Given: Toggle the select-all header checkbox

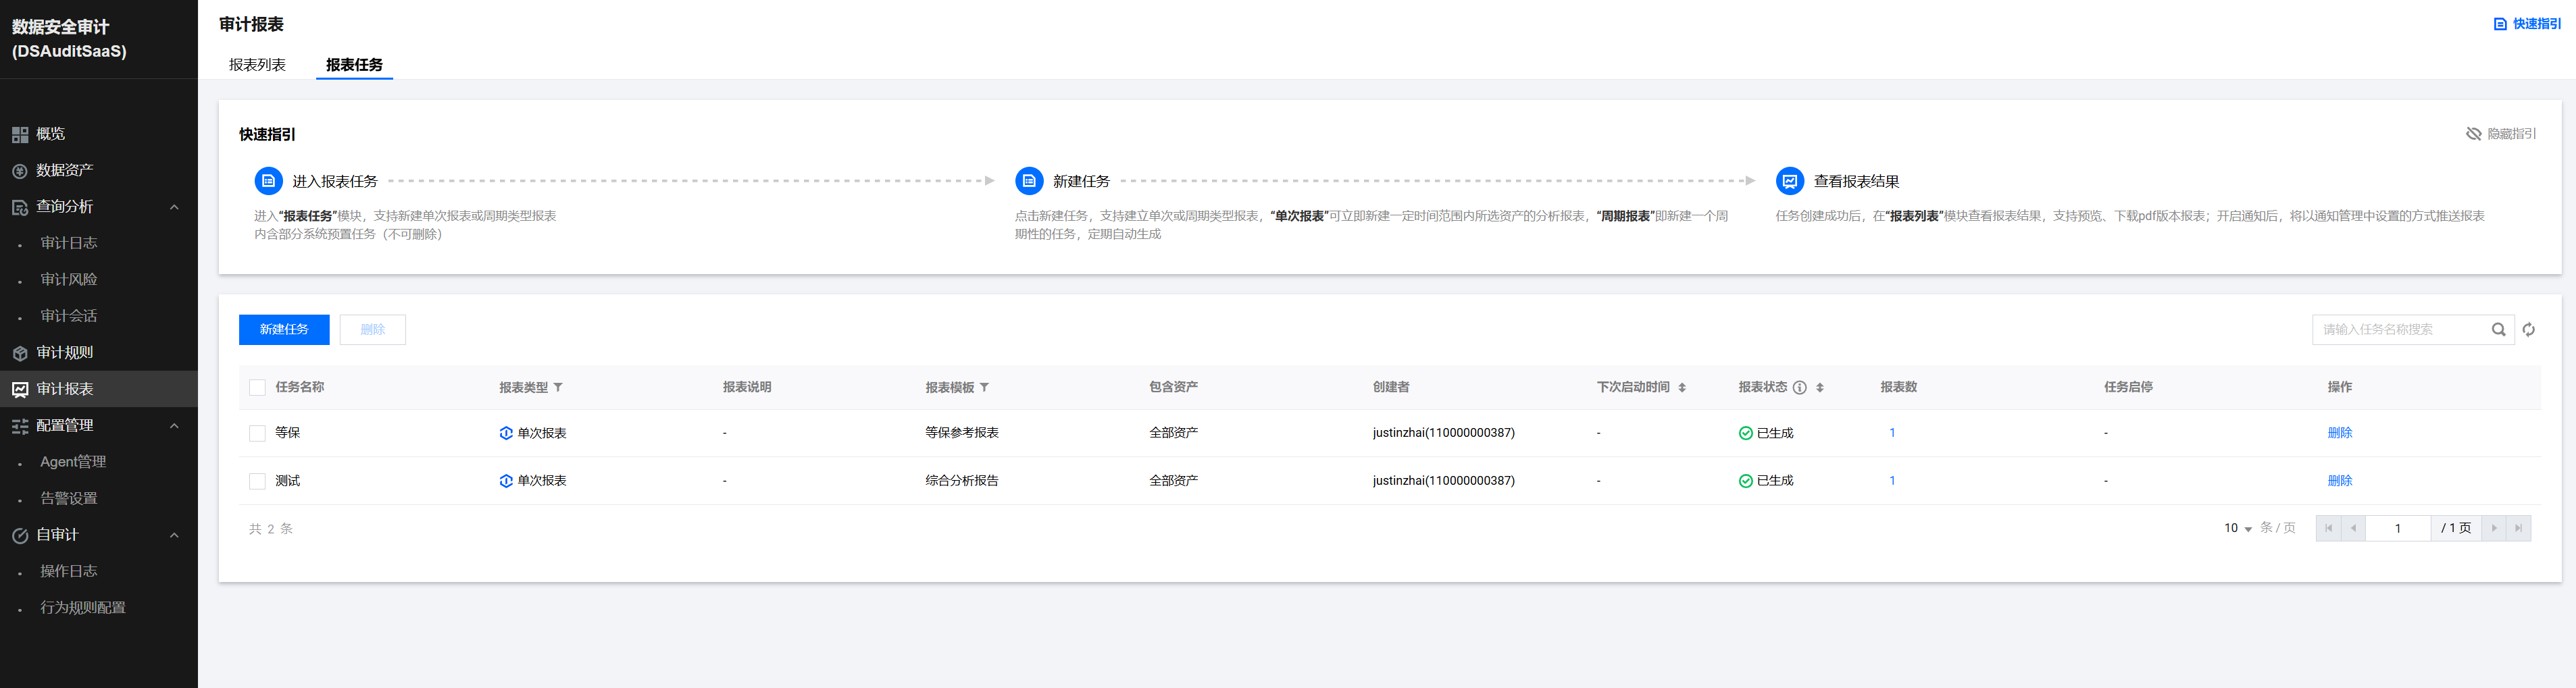Looking at the screenshot, I should [x=257, y=388].
